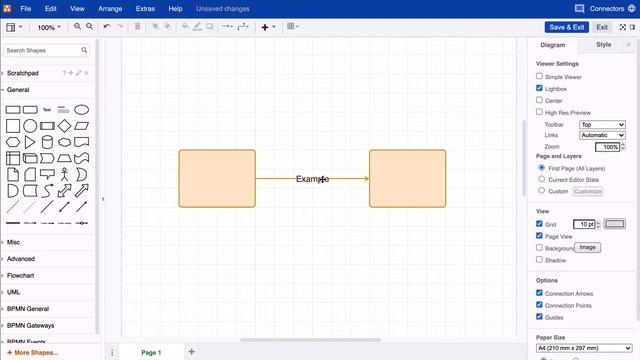Select the callout speech bubble shape
Viewport: 640px width, 360px height.
pyautogui.click(x=47, y=175)
